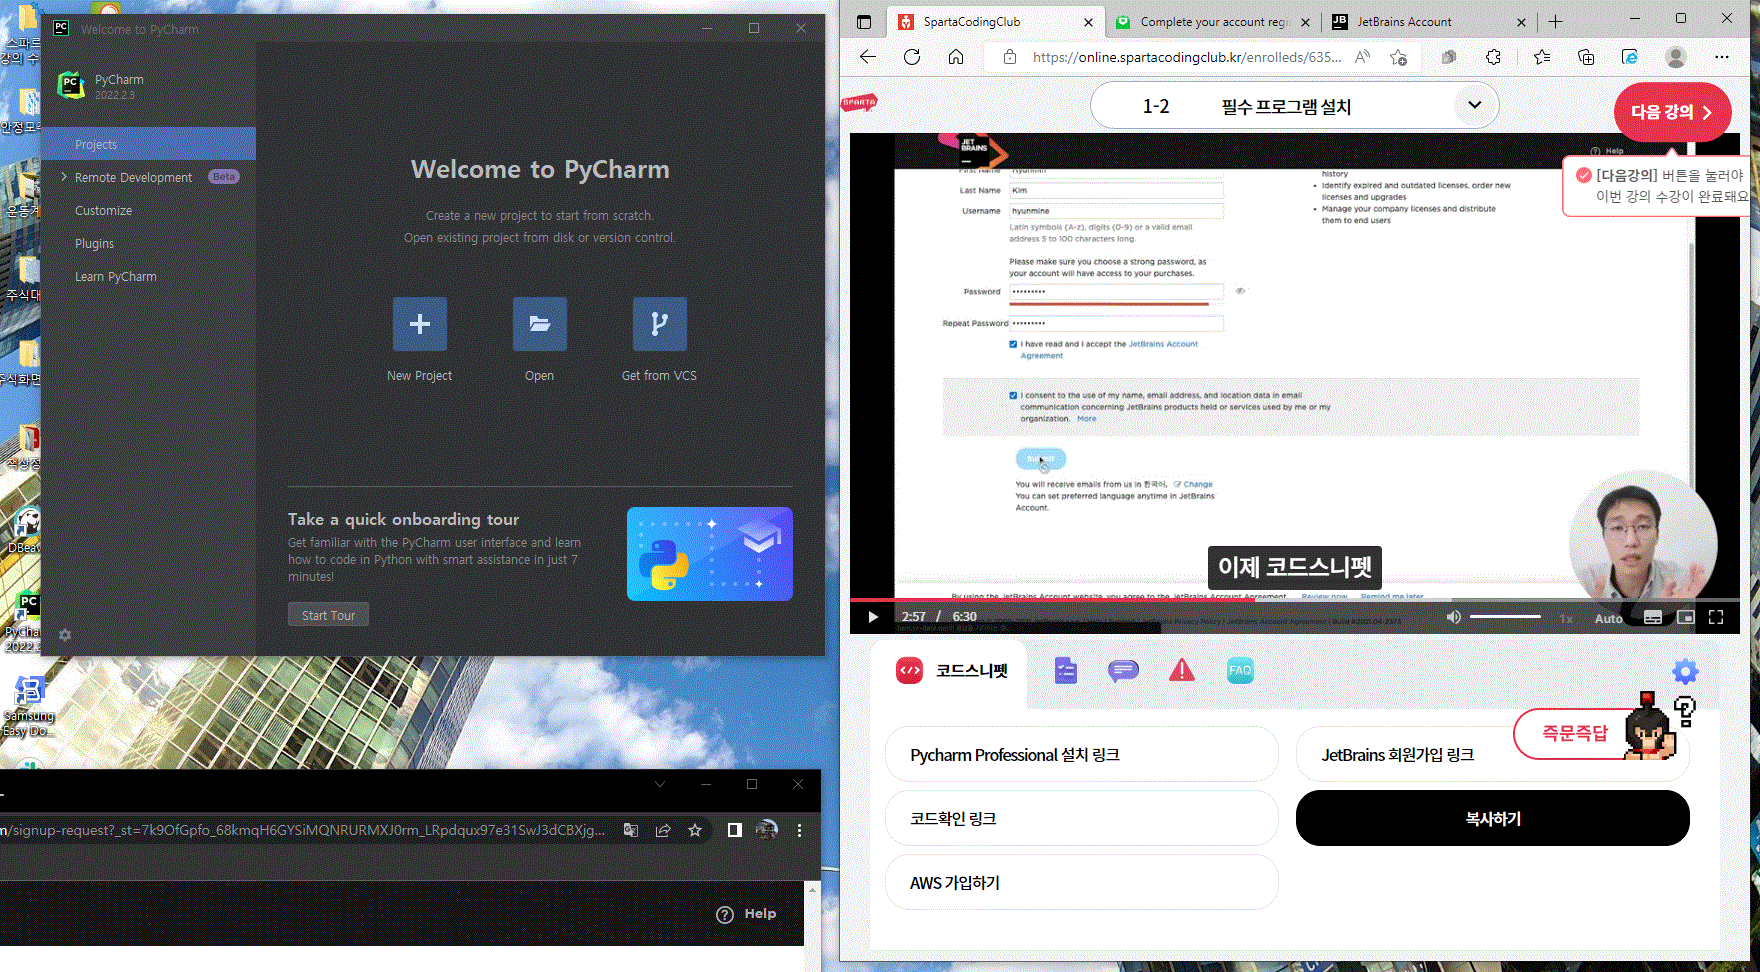Viewport: 1760px width, 972px height.
Task: Open Edge collections
Action: (1586, 57)
